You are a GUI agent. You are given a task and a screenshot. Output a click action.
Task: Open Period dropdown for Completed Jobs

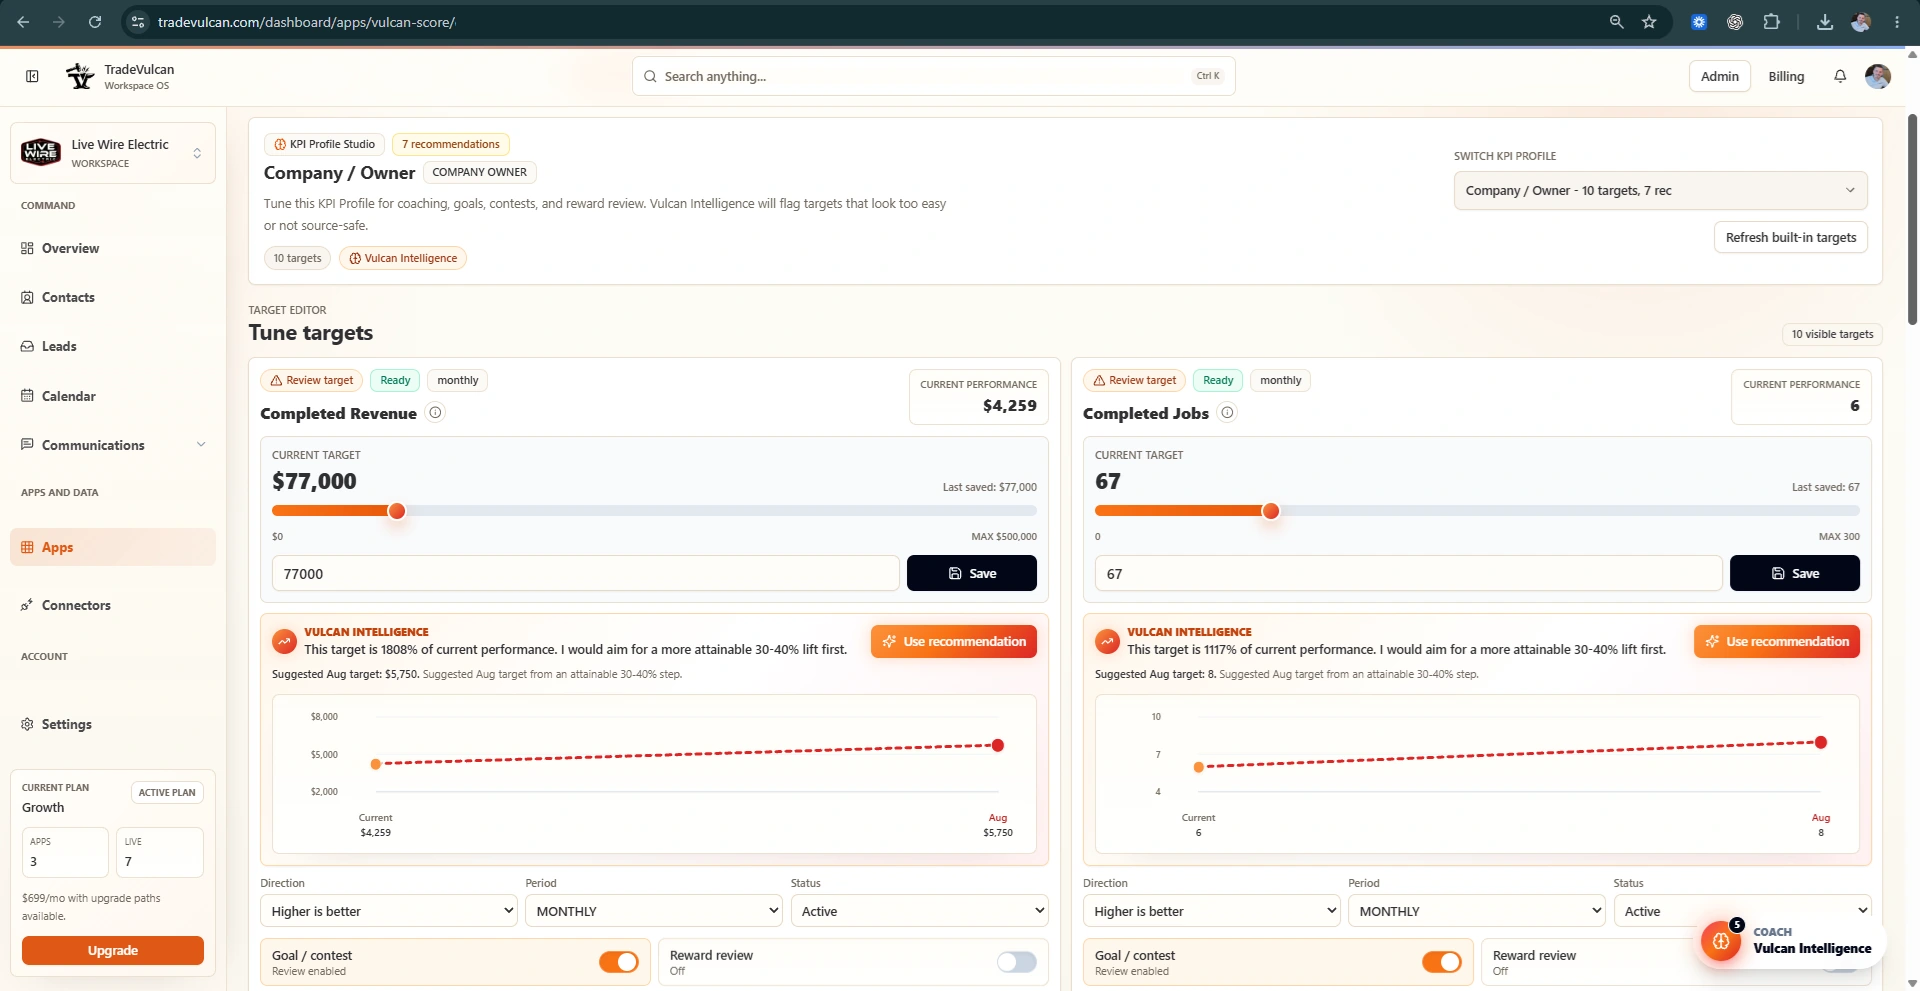(x=1477, y=911)
